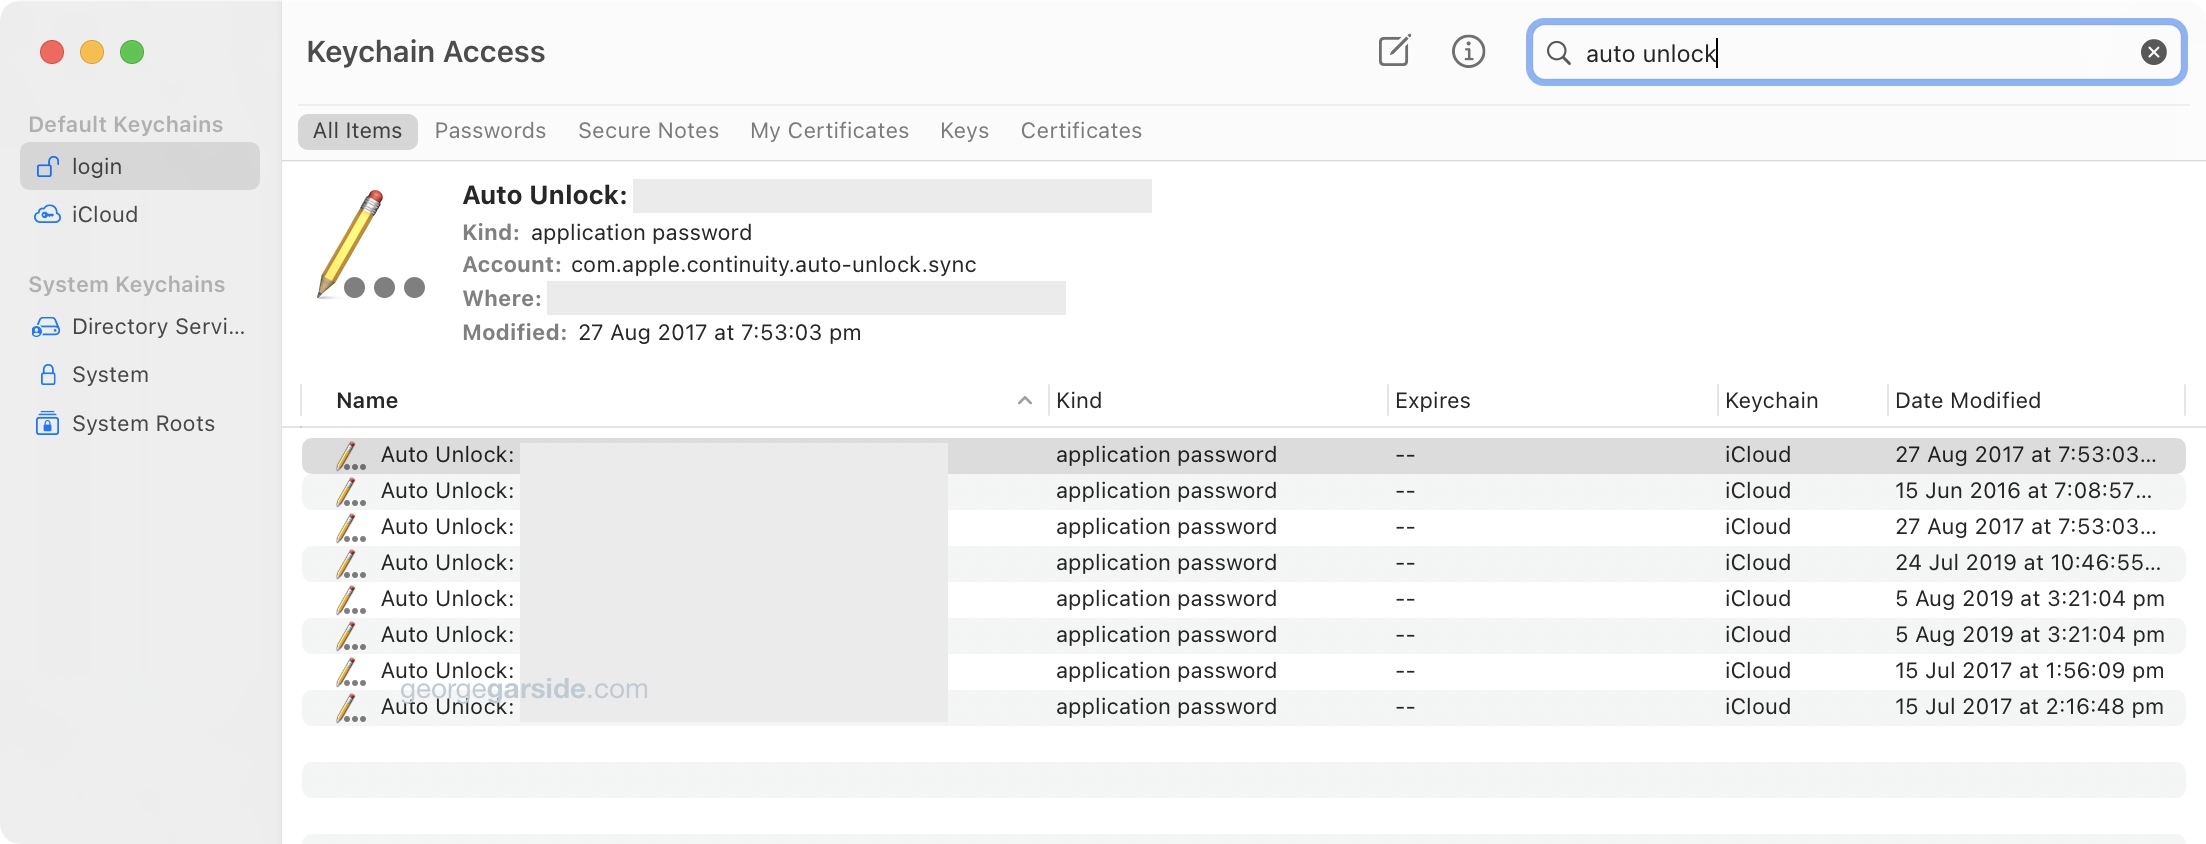Sort the list by Date Modified column
The image size is (2206, 844).
tap(1967, 401)
